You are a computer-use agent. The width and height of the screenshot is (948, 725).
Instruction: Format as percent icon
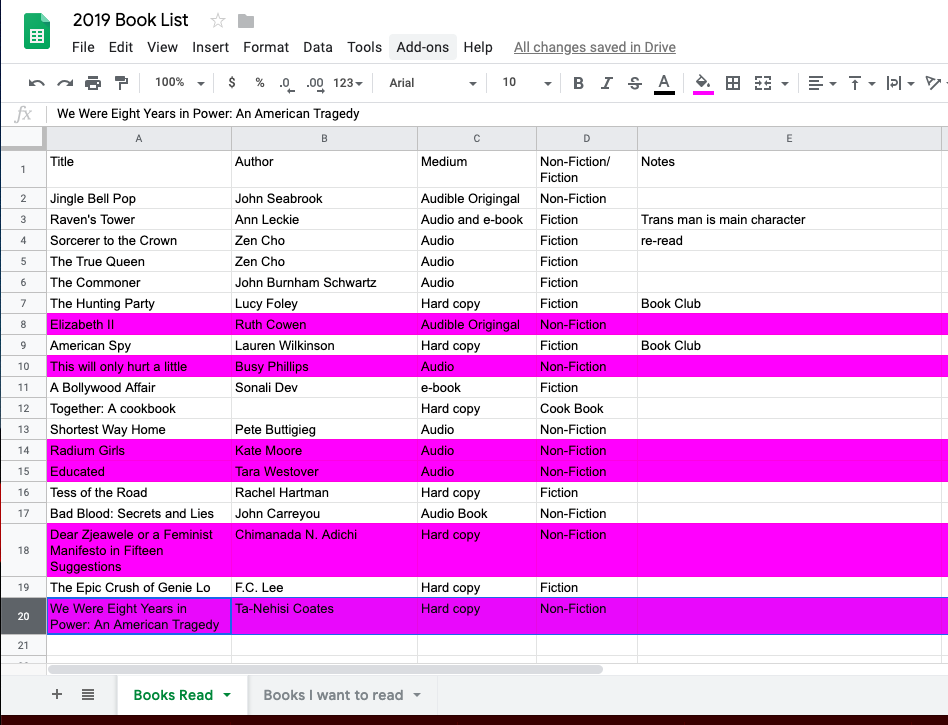coord(260,82)
